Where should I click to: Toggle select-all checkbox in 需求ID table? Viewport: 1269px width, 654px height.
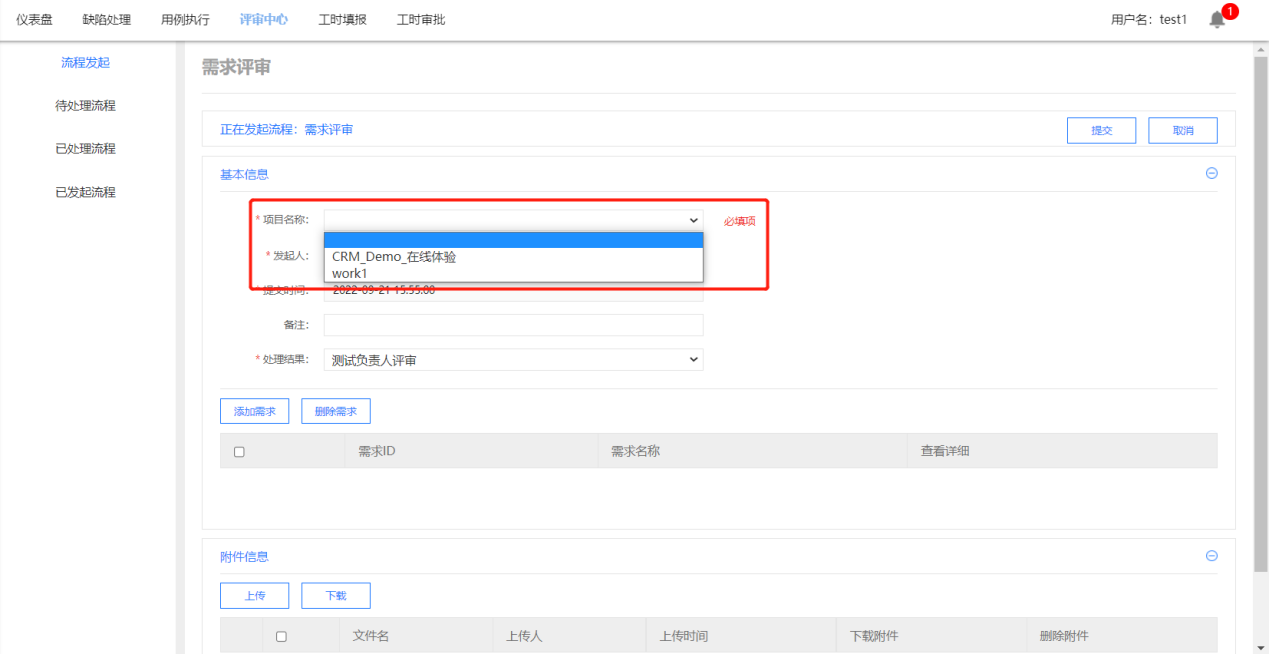[x=239, y=452]
